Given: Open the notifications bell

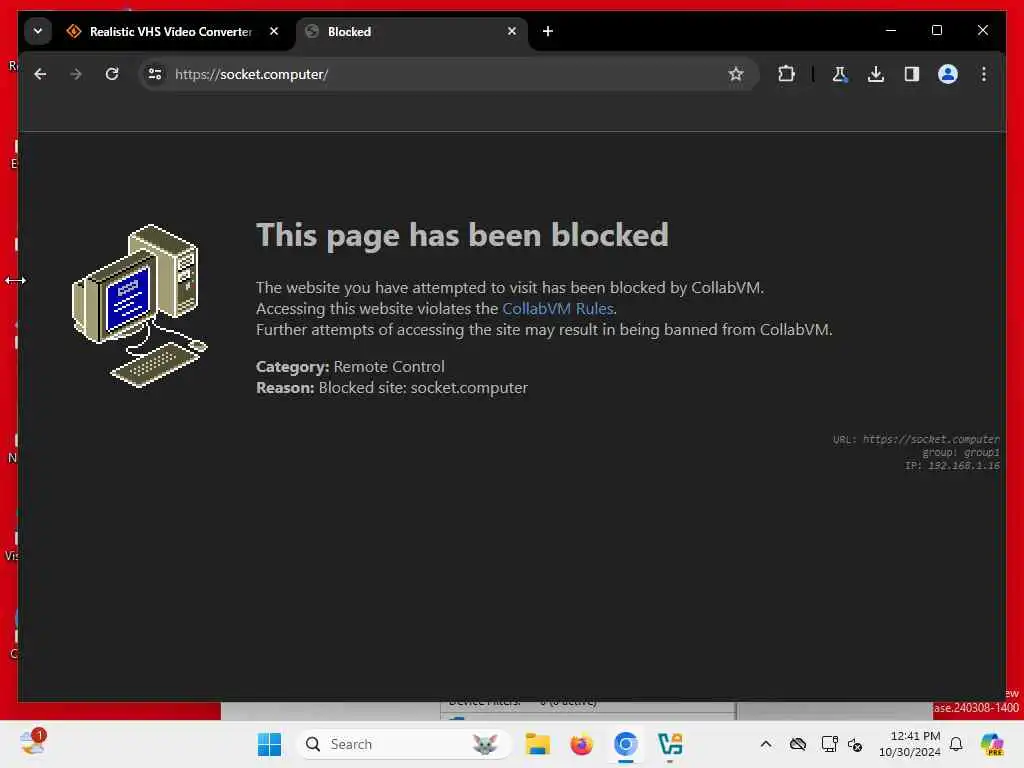Looking at the screenshot, I should 956,744.
